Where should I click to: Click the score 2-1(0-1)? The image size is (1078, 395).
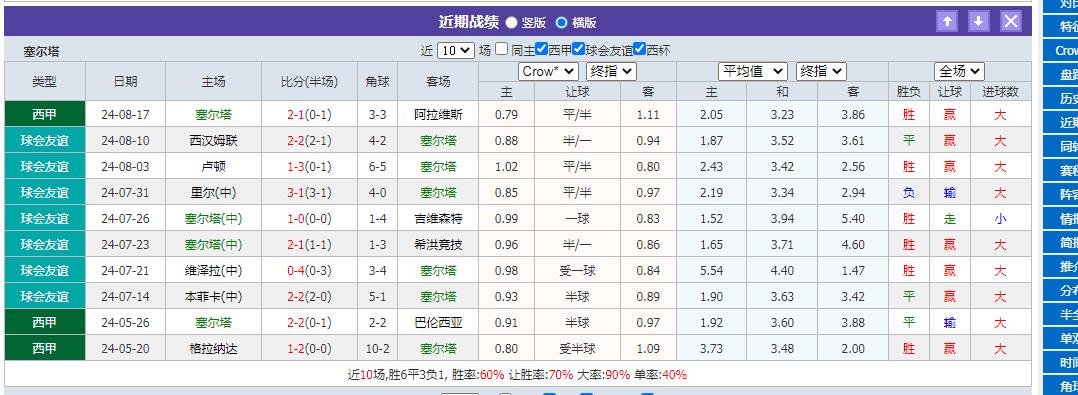(309, 115)
